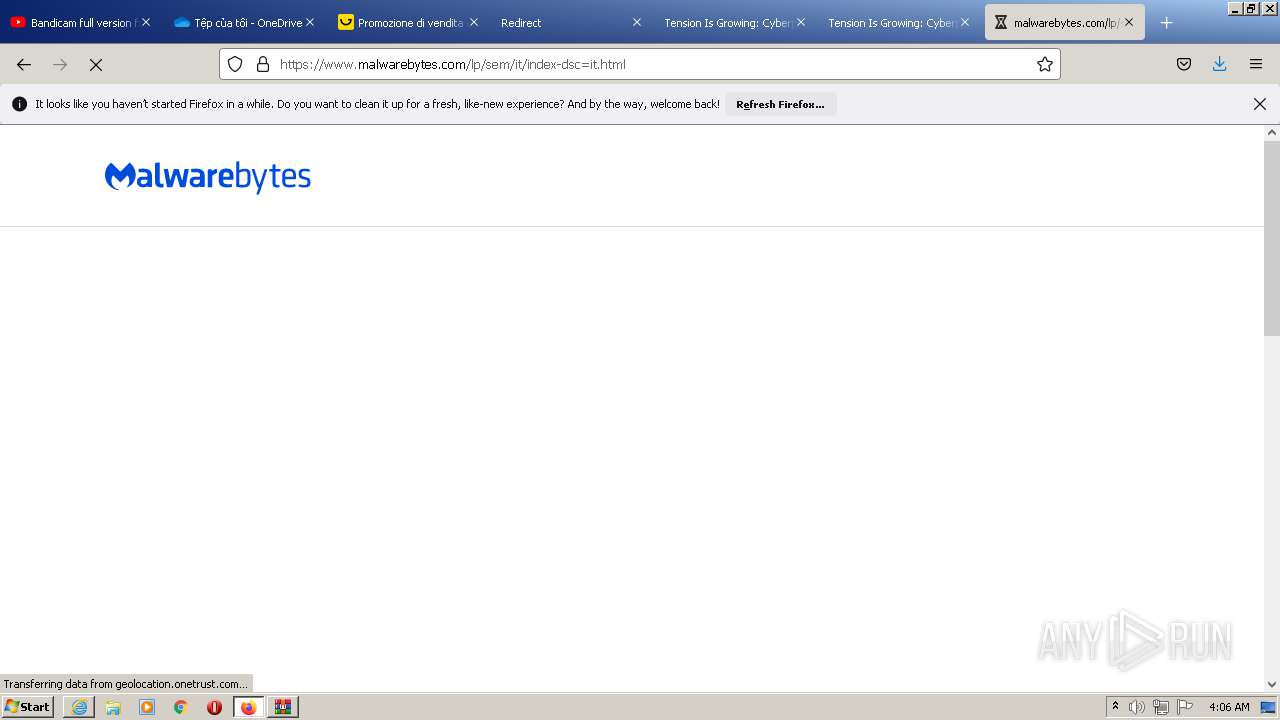Launch Internet Explorer from taskbar
1280x720 pixels.
point(79,707)
